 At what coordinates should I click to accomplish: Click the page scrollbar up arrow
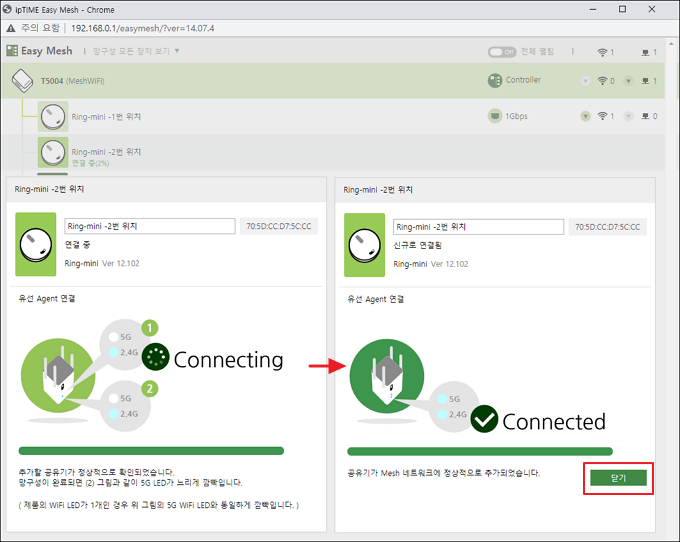click(671, 44)
